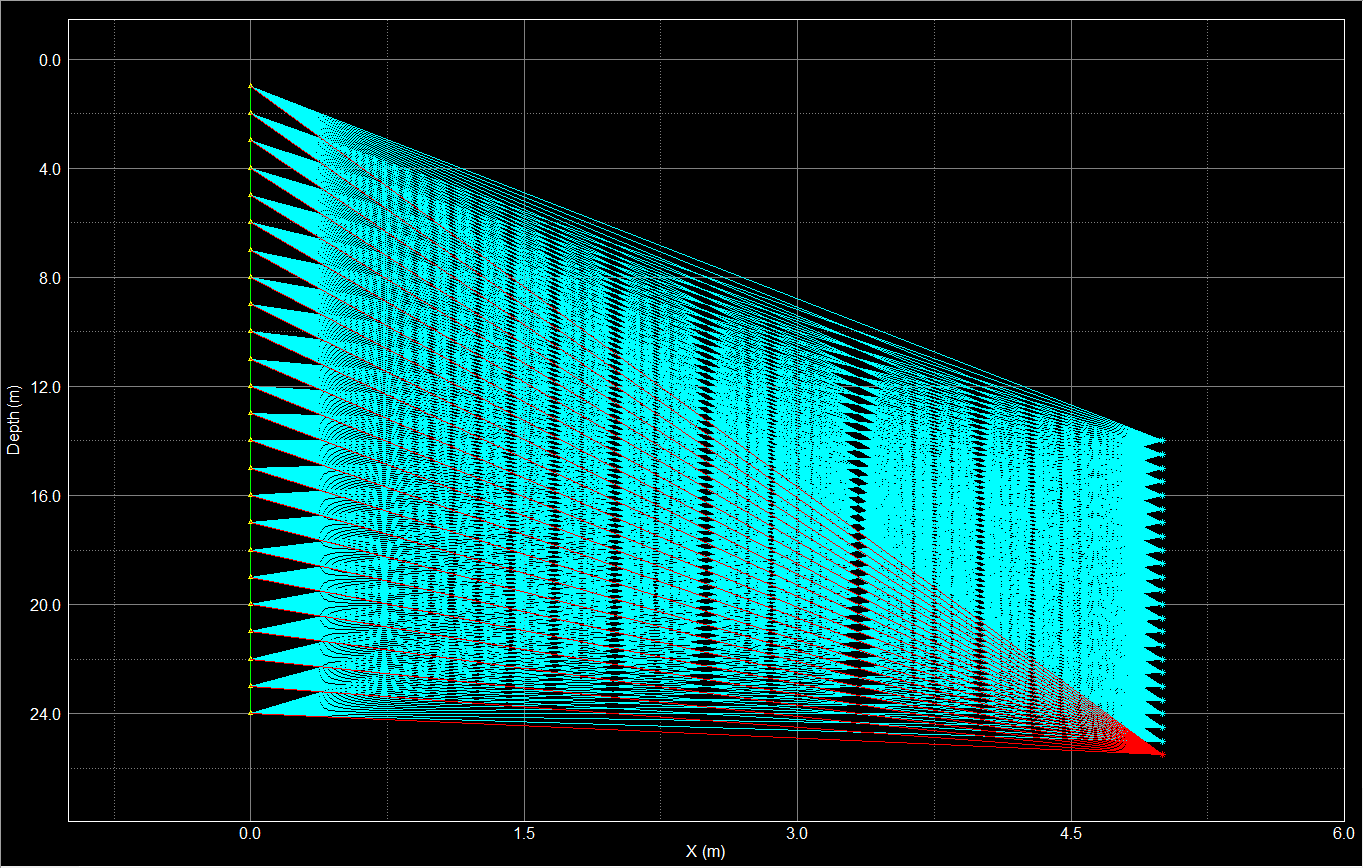1363x868 pixels.
Task: Pick the receiver star at 16.0 m depth
Action: [x=1162, y=496]
